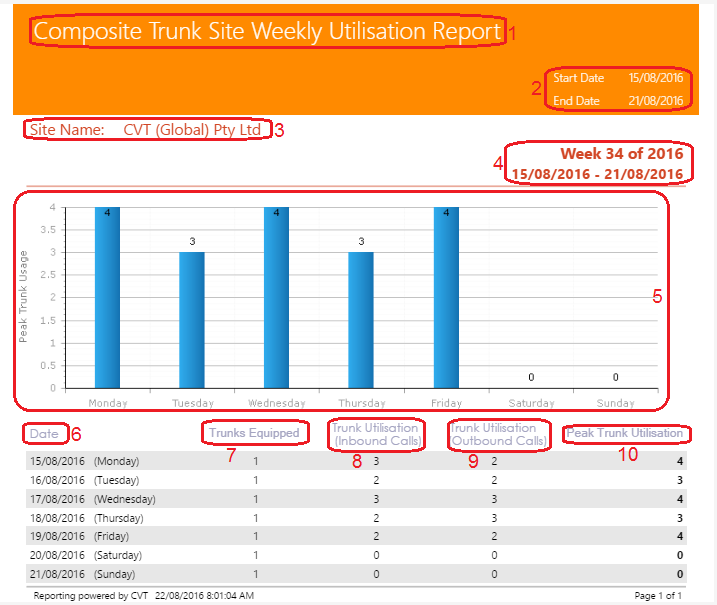Click Sunday's peak trunk utilisation value
Image resolution: width=717 pixels, height=605 pixels.
680,574
